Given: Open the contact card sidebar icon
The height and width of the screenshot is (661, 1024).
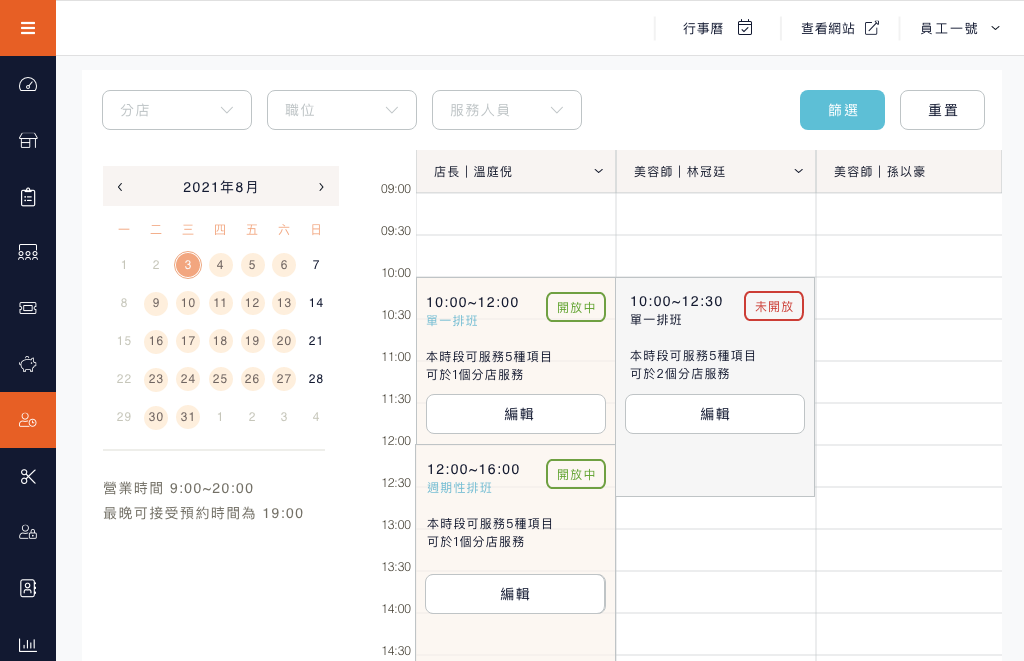Looking at the screenshot, I should [27, 588].
